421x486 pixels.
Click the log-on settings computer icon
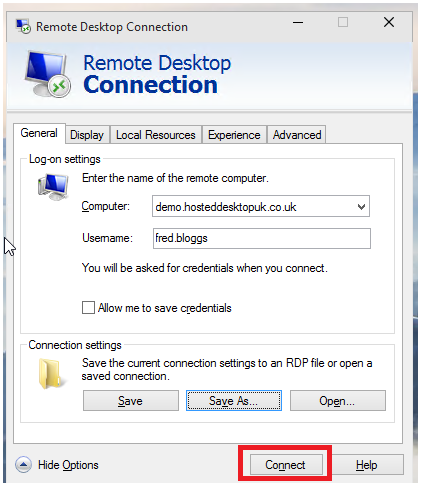click(53, 187)
